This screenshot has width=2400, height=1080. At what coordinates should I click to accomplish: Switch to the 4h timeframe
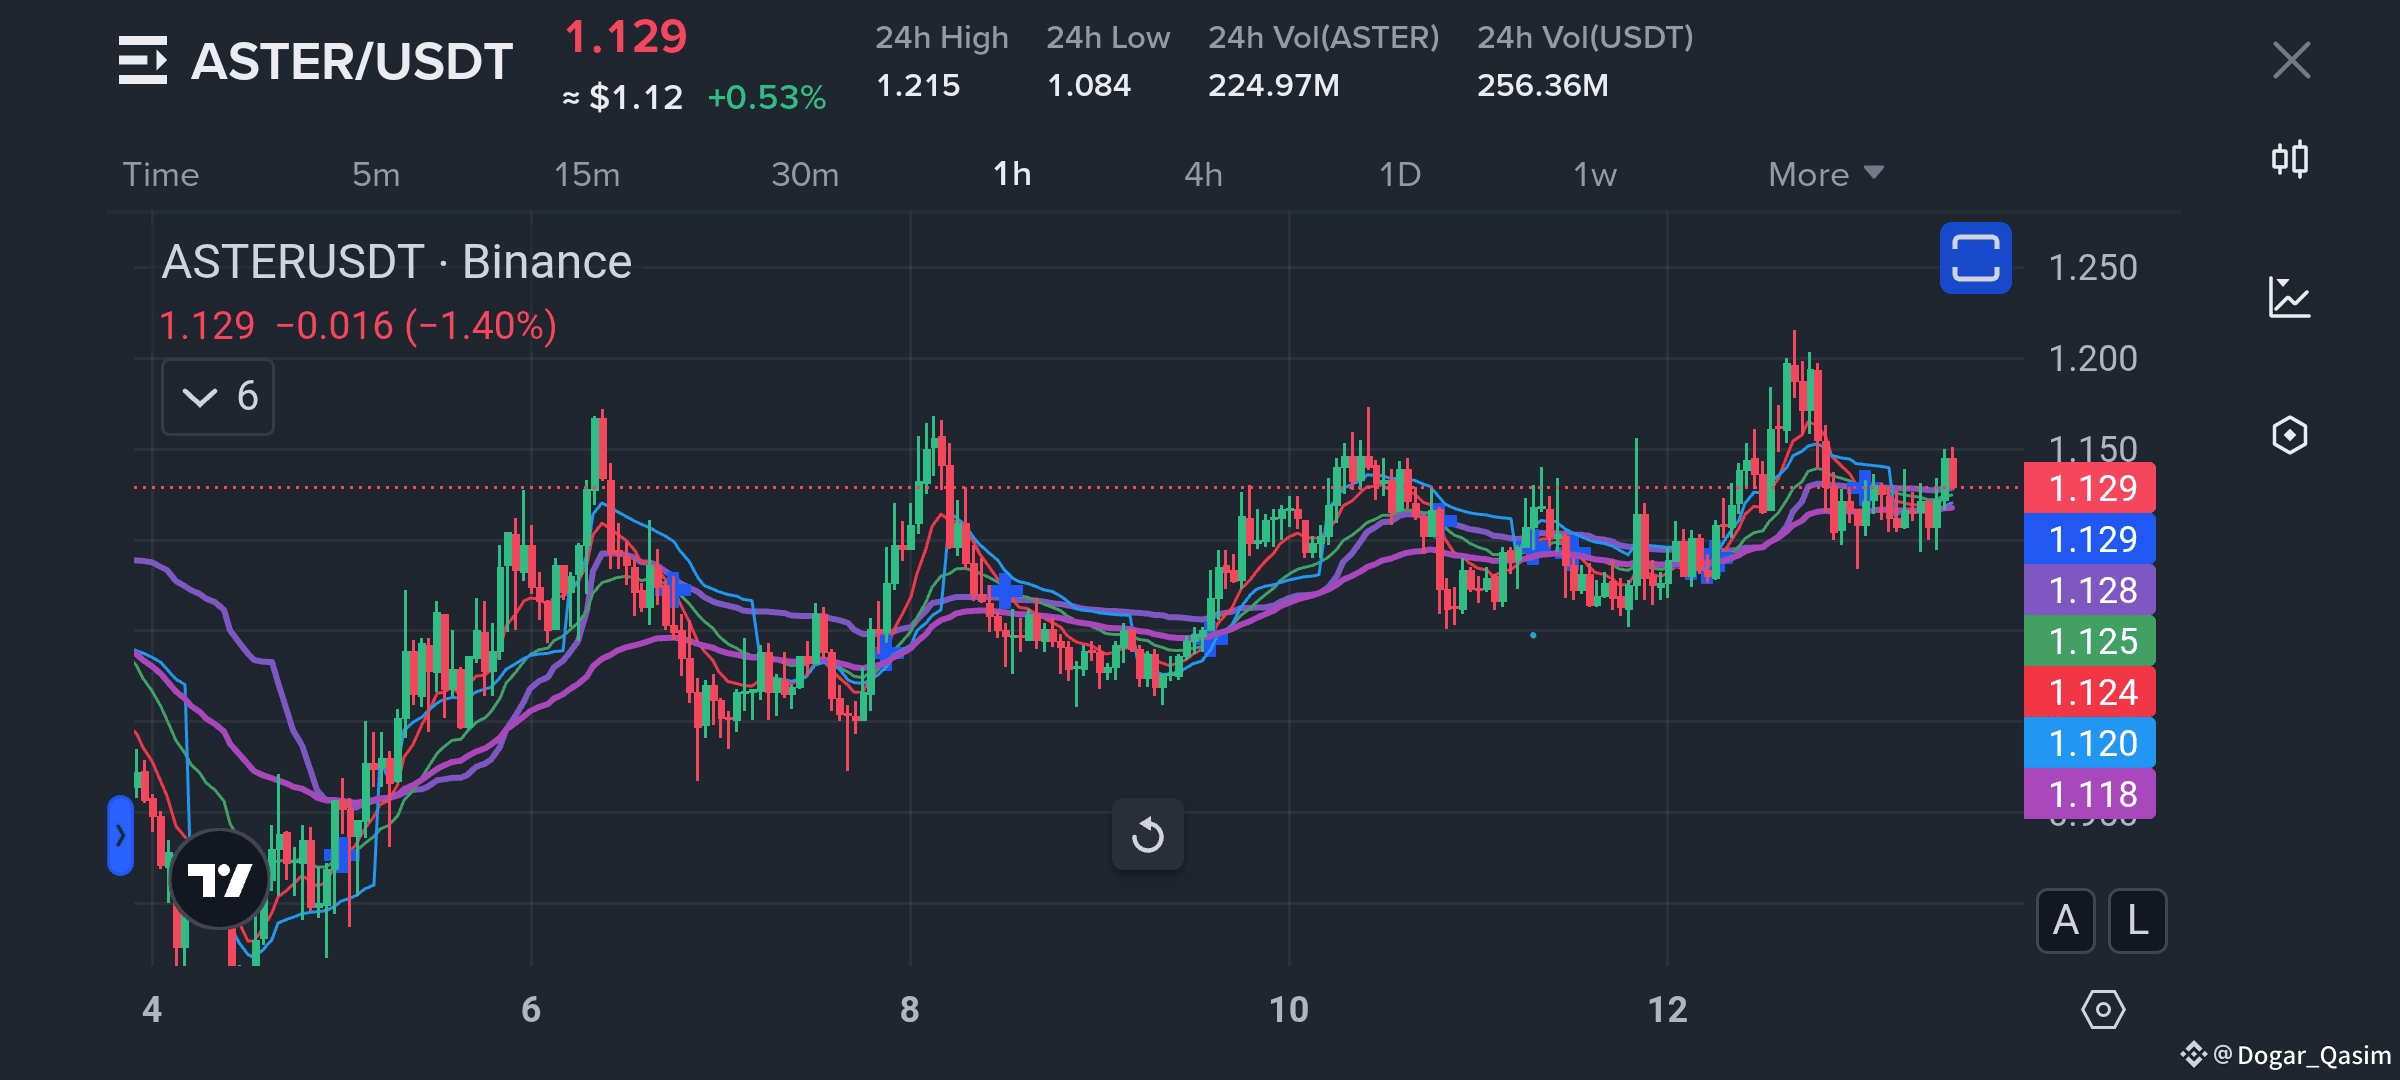pyautogui.click(x=1203, y=174)
